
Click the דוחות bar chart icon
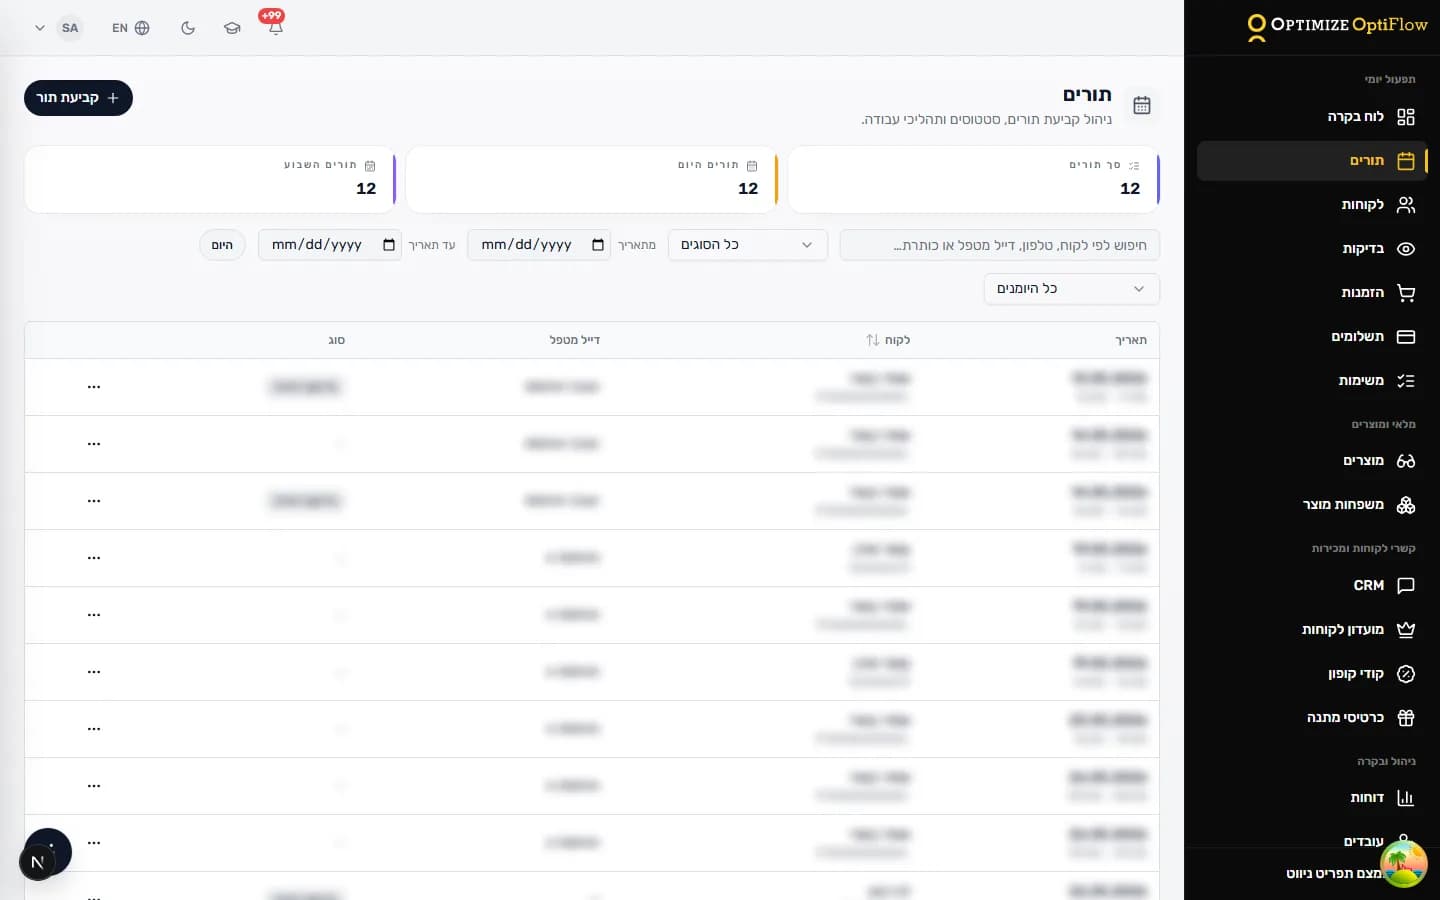tap(1406, 798)
